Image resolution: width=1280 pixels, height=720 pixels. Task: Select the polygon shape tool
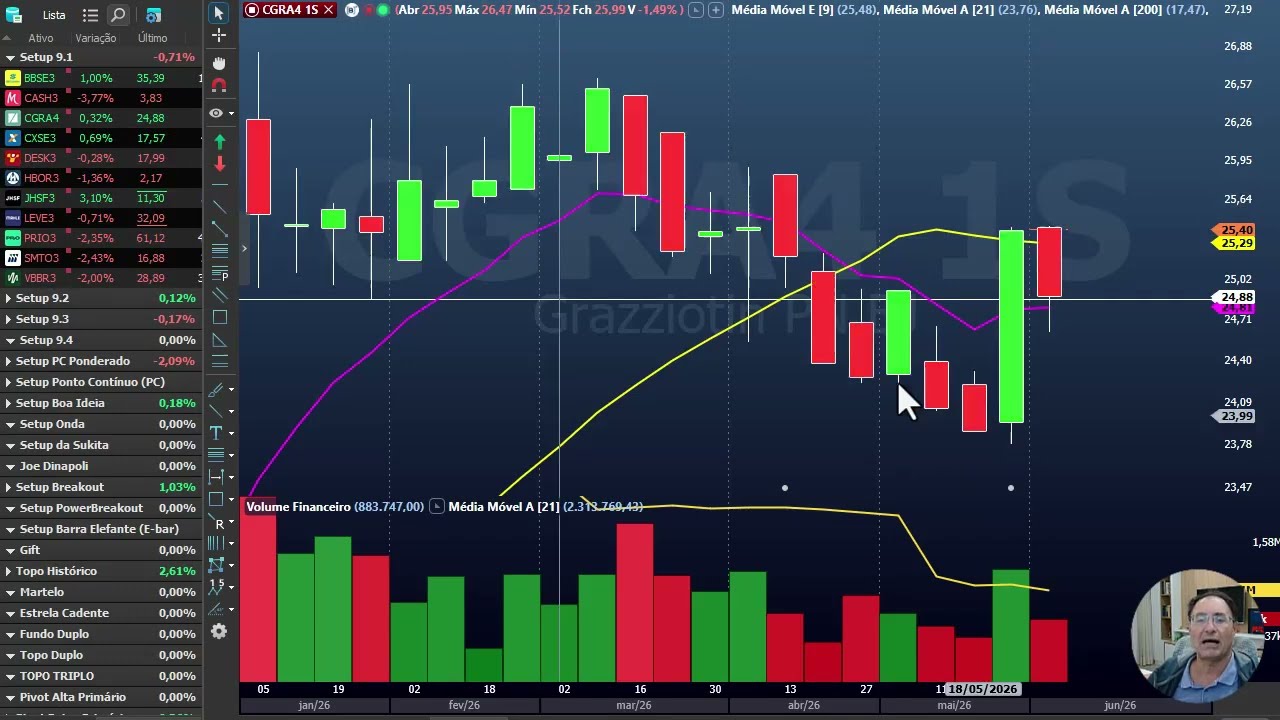click(x=216, y=565)
